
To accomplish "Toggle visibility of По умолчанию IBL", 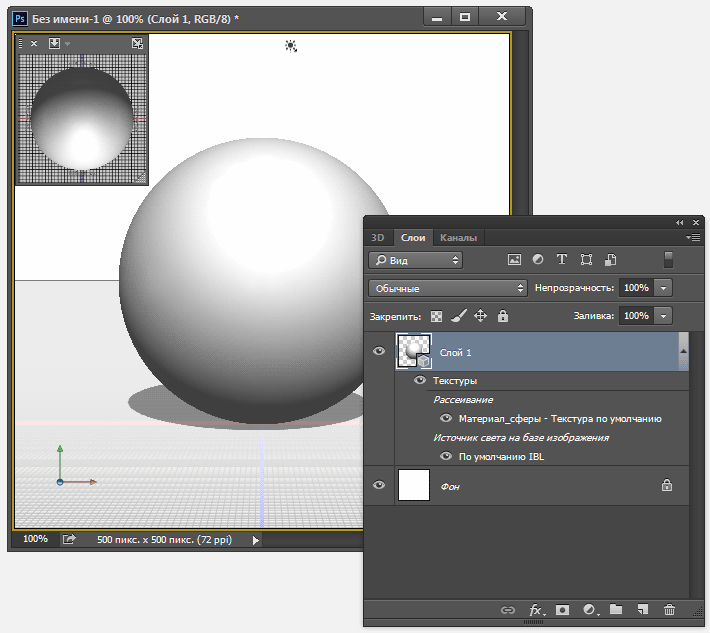I will point(446,456).
